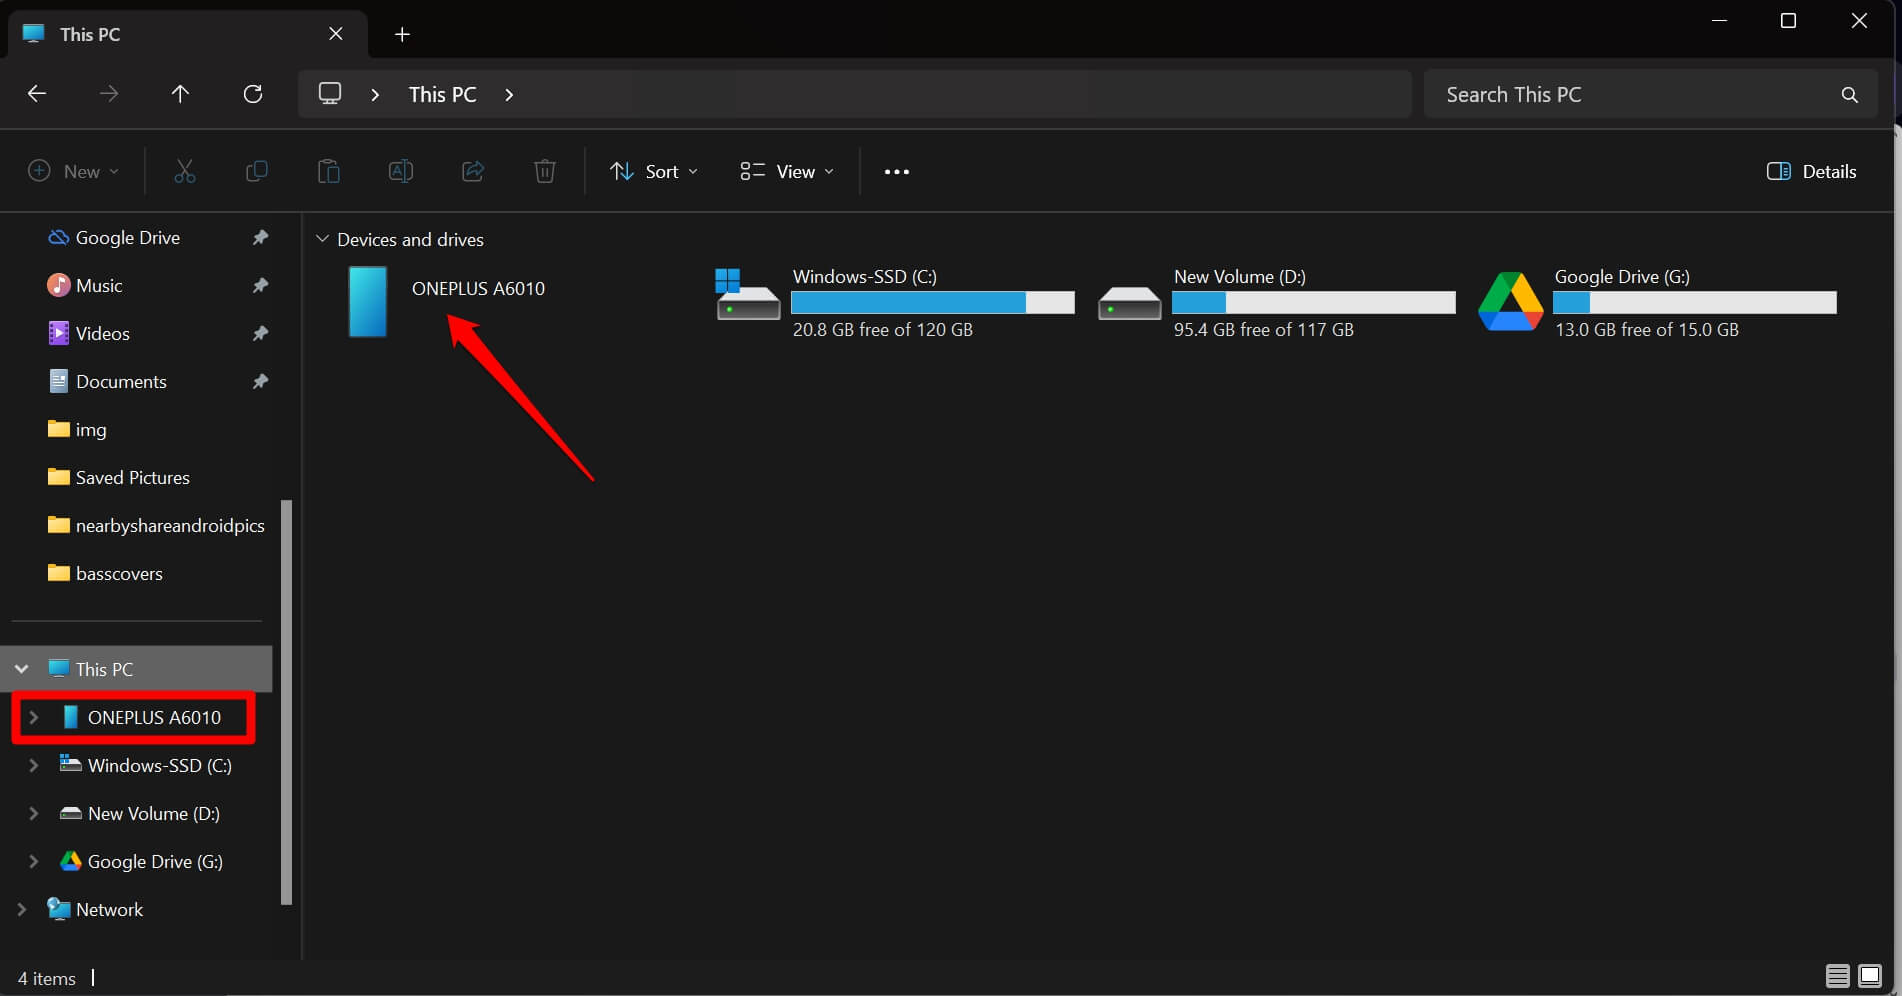Switch to large thumbnails view in status bar

[1869, 976]
